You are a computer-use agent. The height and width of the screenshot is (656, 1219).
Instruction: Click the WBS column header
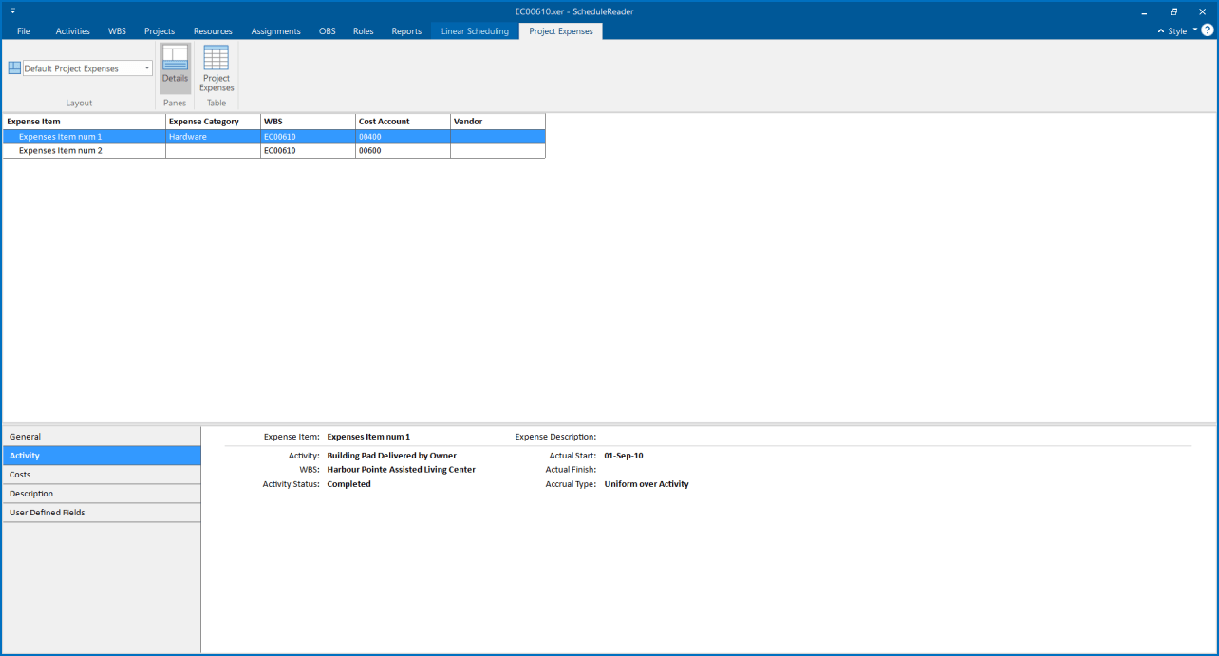click(308, 121)
